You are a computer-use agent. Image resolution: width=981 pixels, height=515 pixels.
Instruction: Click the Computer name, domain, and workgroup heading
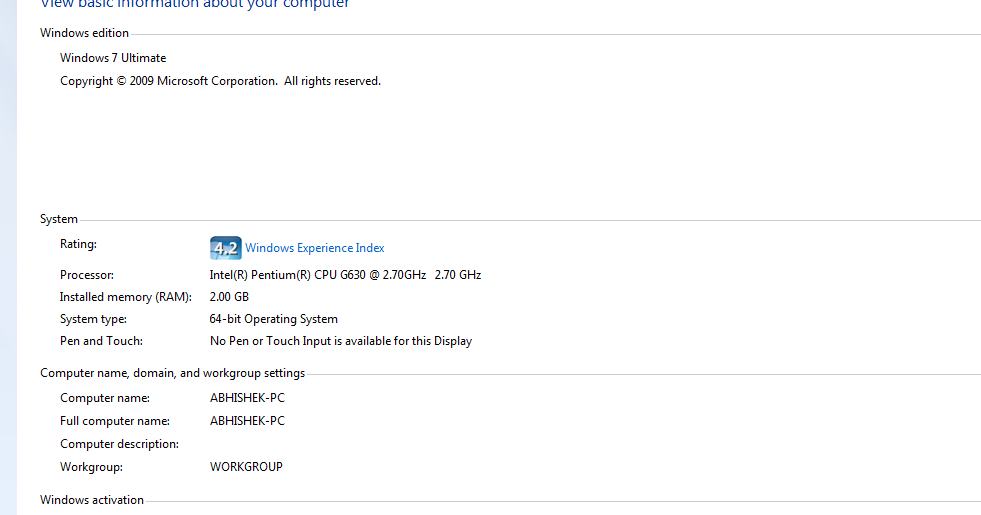pyautogui.click(x=173, y=373)
